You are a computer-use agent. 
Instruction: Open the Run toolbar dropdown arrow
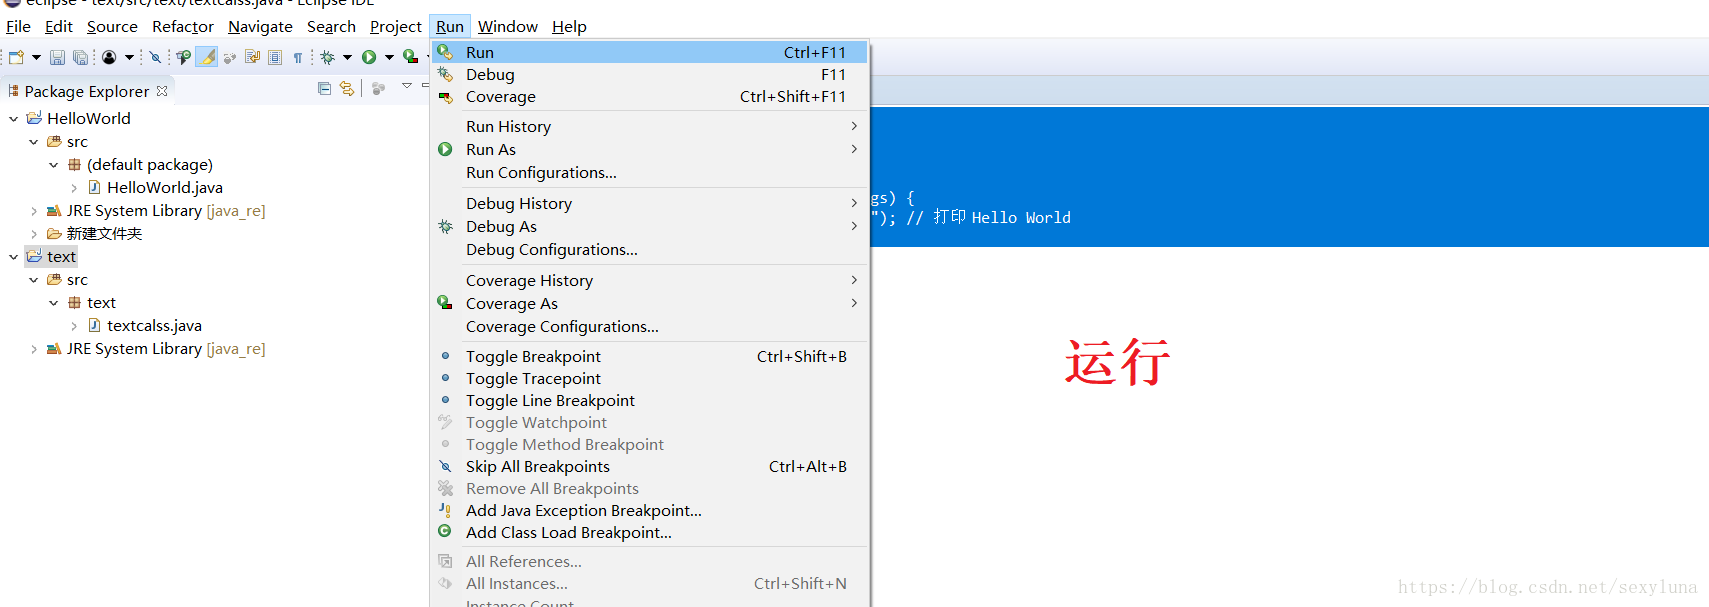click(x=389, y=57)
